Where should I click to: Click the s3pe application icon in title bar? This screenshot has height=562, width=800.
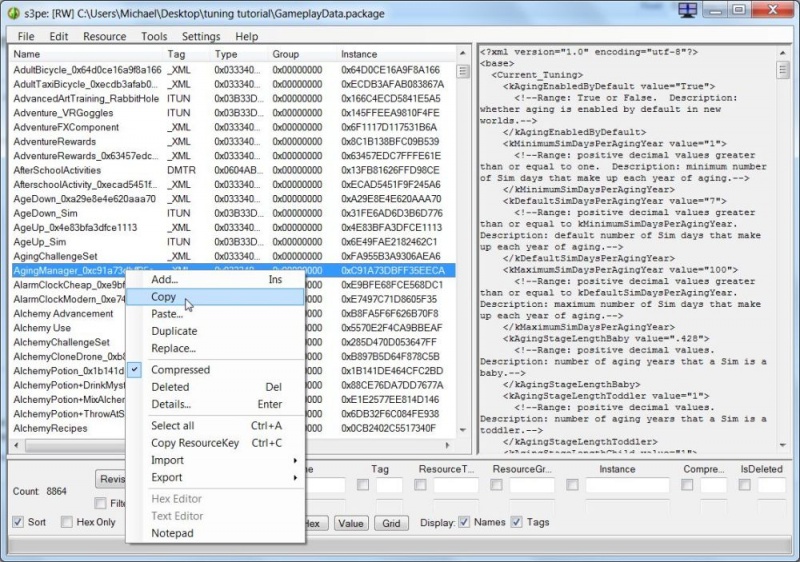pos(14,11)
